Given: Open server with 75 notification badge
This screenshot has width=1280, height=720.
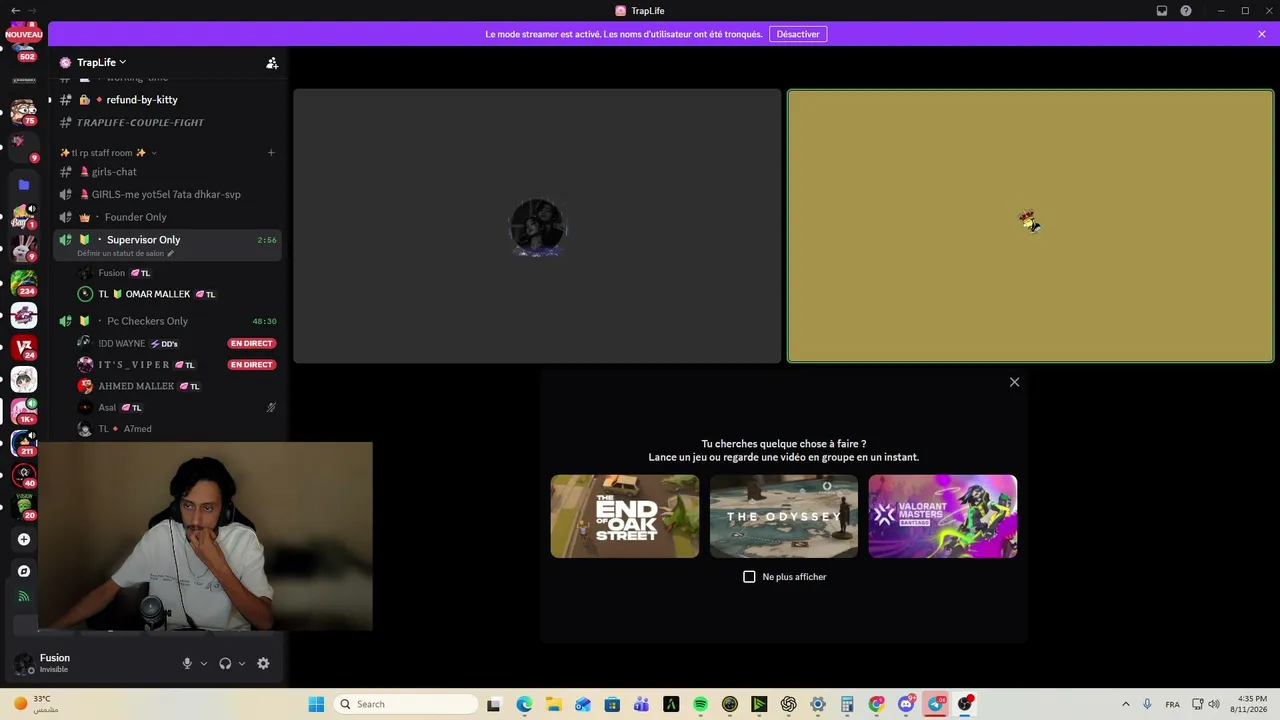Looking at the screenshot, I should coord(24,111).
